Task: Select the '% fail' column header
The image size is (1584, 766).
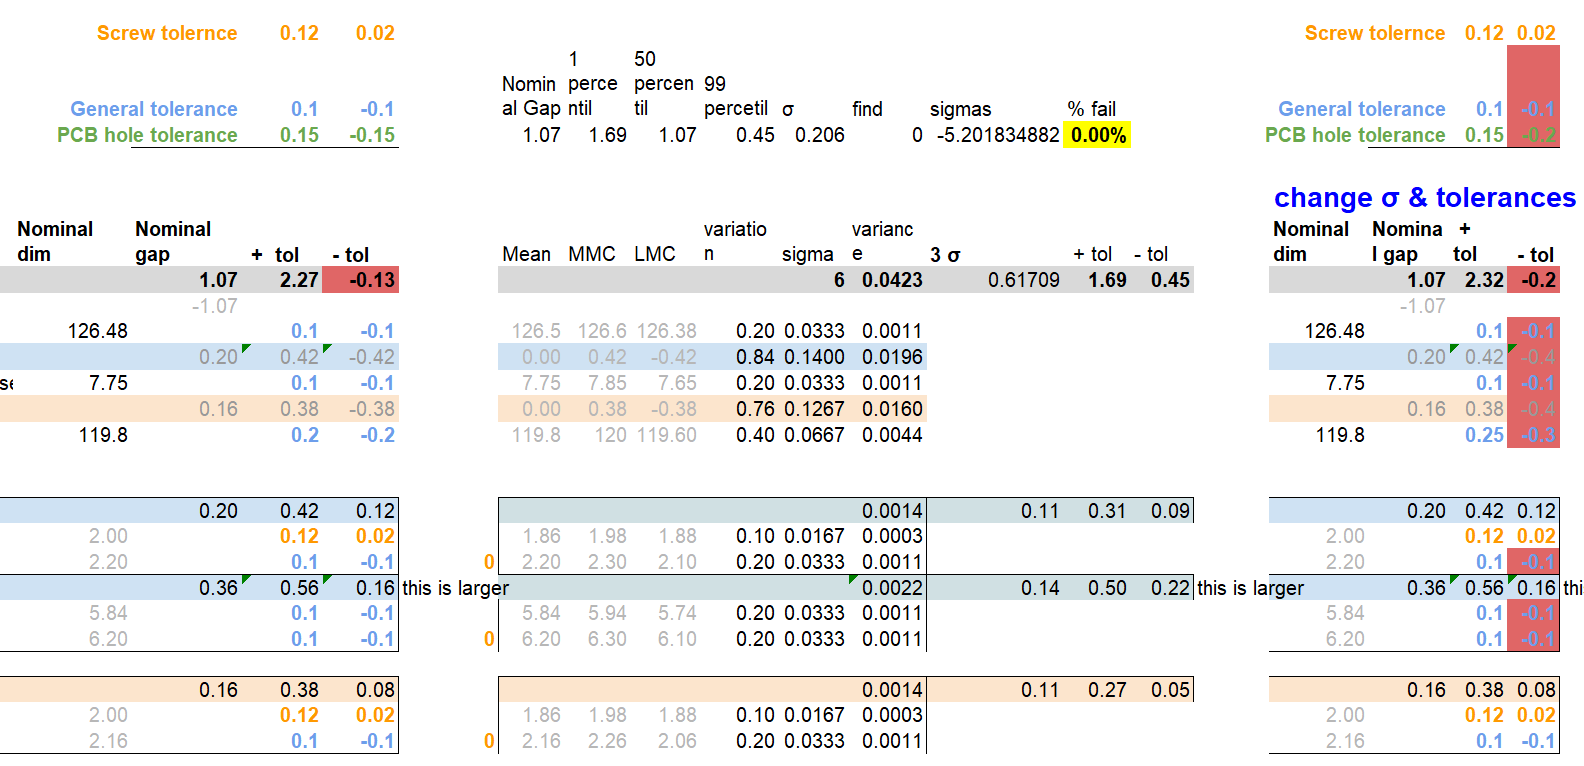Action: (x=1091, y=109)
